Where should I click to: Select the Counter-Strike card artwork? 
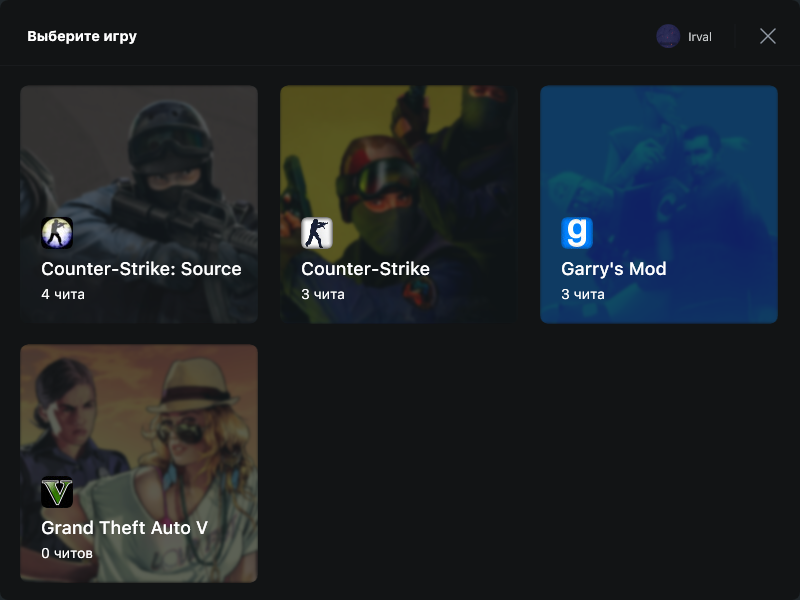[x=399, y=204]
